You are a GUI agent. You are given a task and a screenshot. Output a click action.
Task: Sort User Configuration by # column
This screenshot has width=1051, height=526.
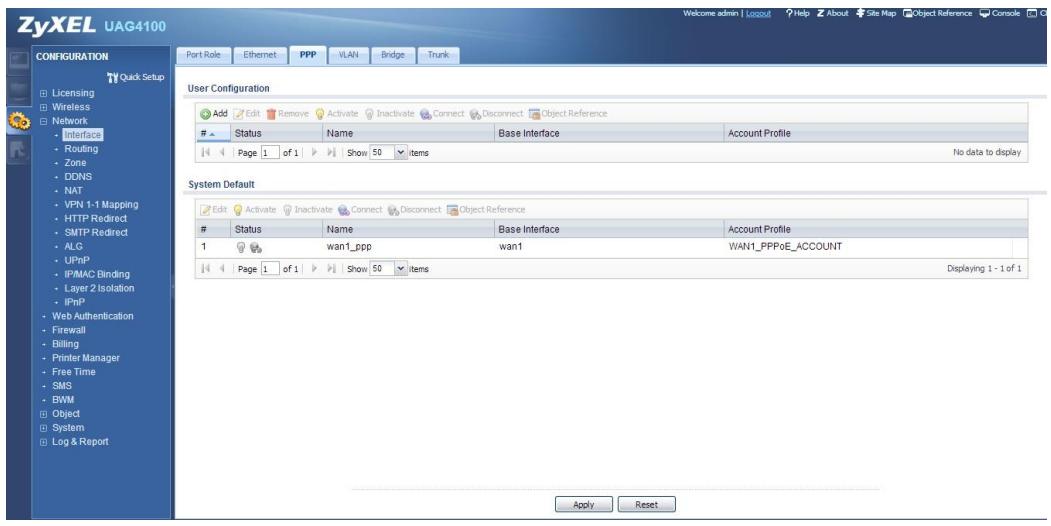pos(212,133)
